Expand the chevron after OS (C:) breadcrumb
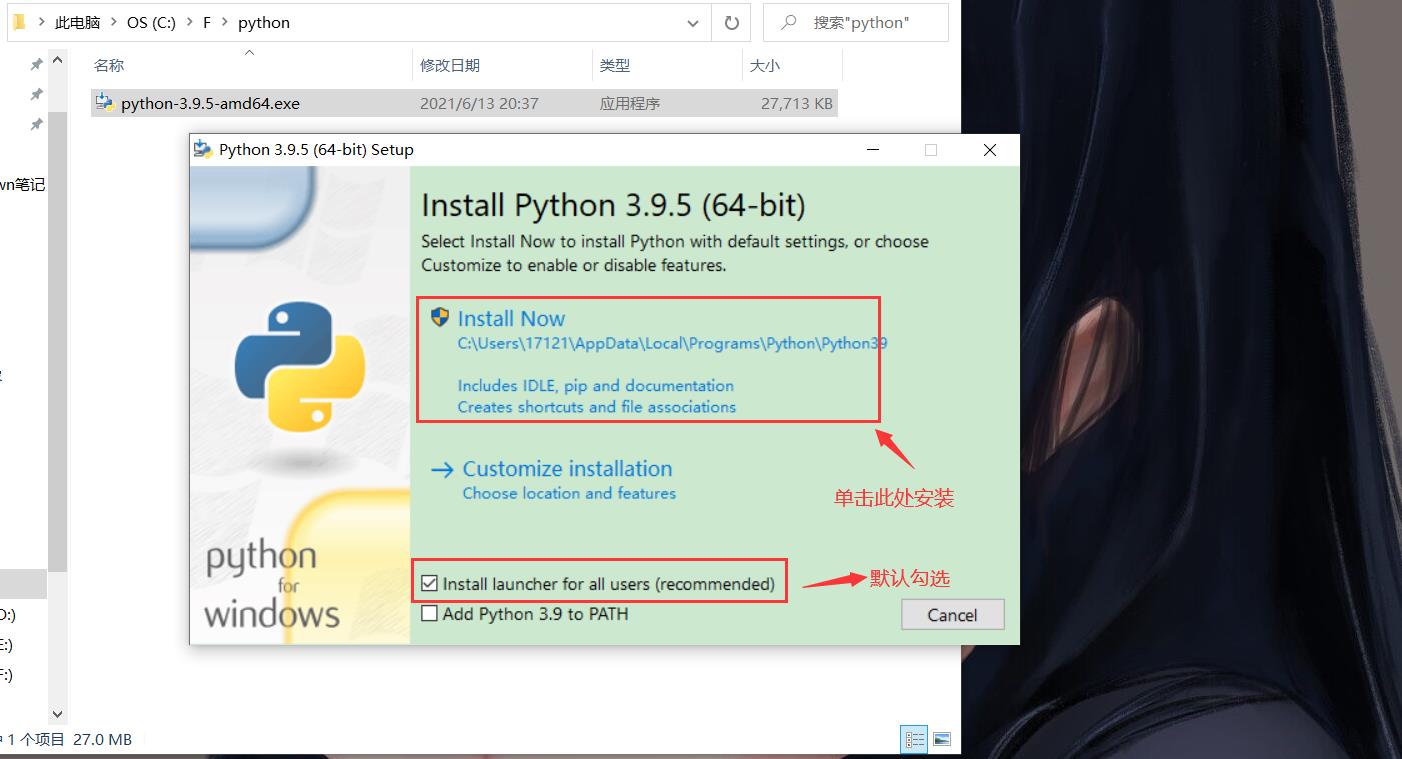The width and height of the screenshot is (1402, 759). 188,22
